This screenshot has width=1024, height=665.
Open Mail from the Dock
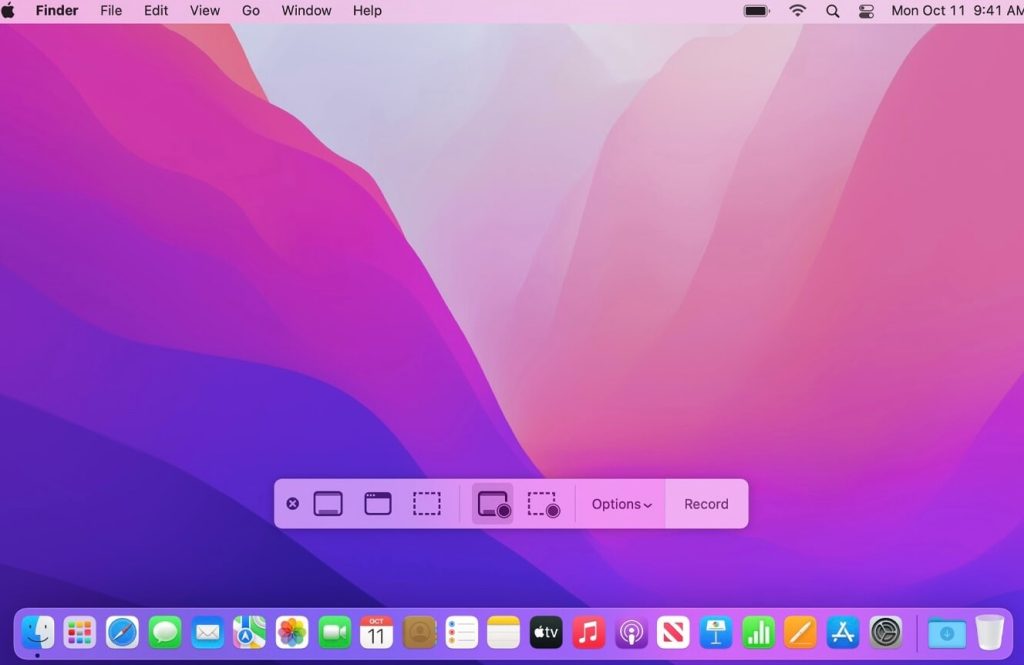pyautogui.click(x=207, y=632)
